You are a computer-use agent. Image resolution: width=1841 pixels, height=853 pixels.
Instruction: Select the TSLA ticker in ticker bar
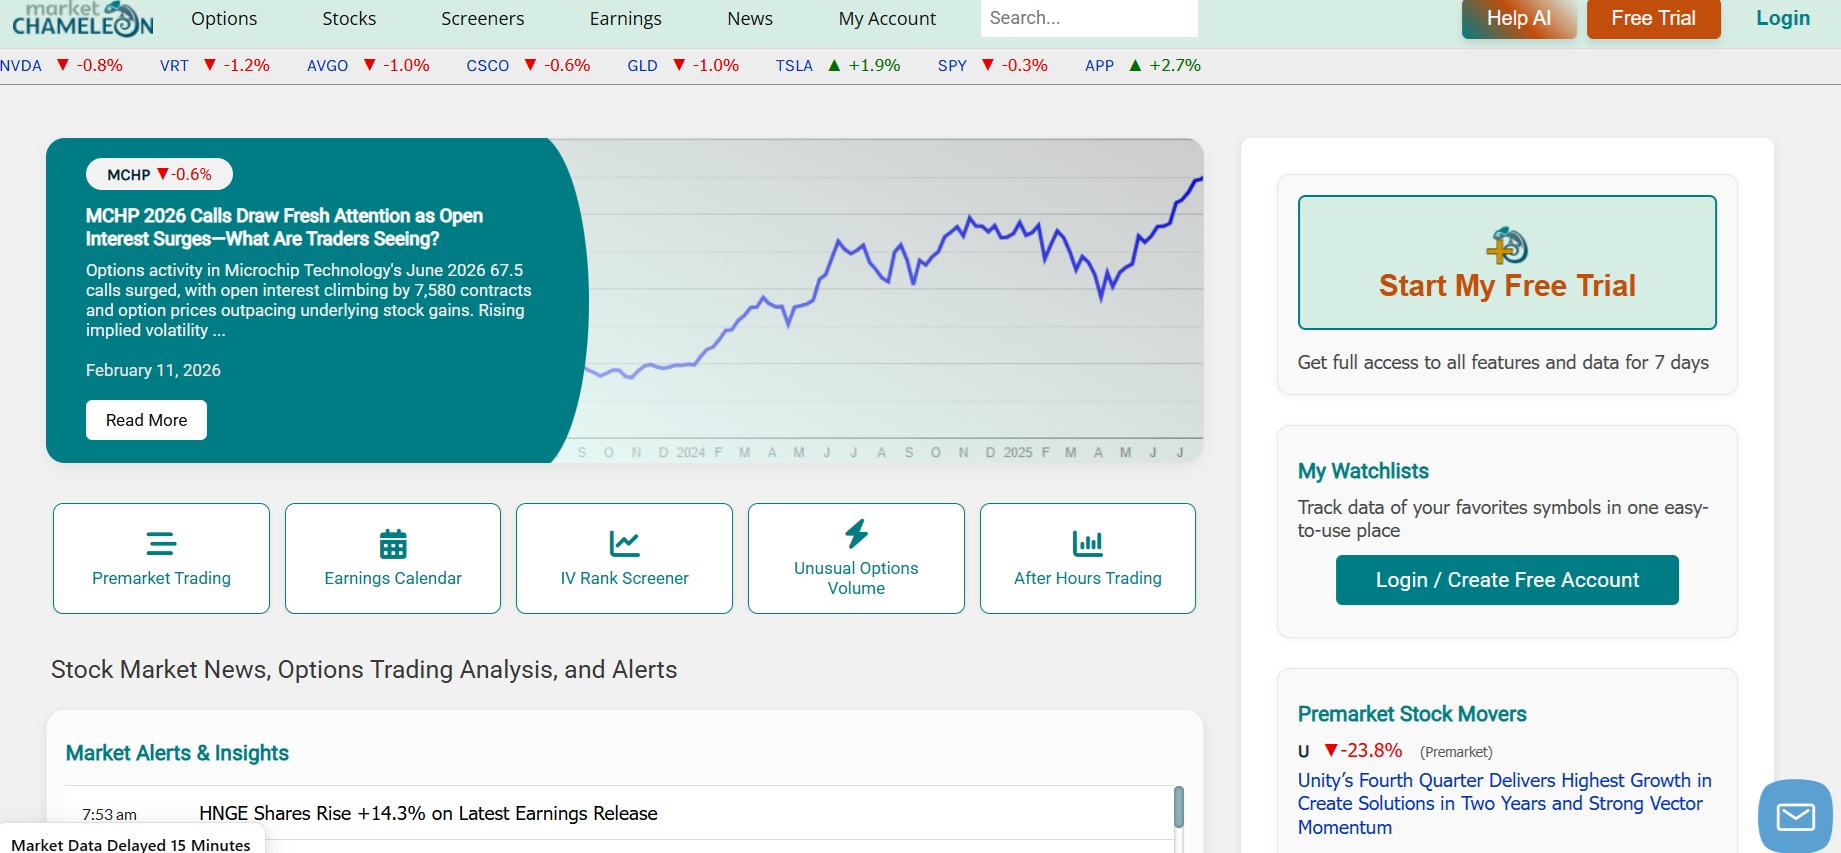coord(794,66)
